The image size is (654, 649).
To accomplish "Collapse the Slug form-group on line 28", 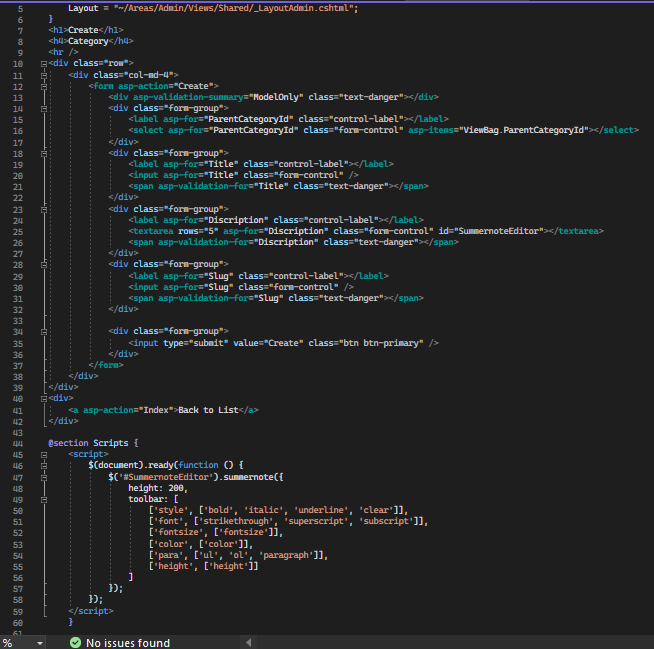I will pos(42,264).
